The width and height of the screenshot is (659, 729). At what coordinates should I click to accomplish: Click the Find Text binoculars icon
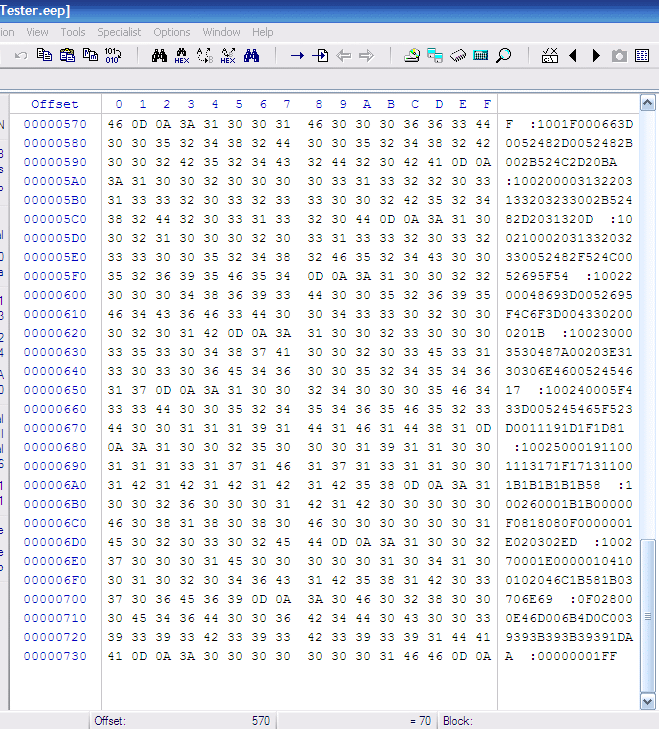point(158,56)
